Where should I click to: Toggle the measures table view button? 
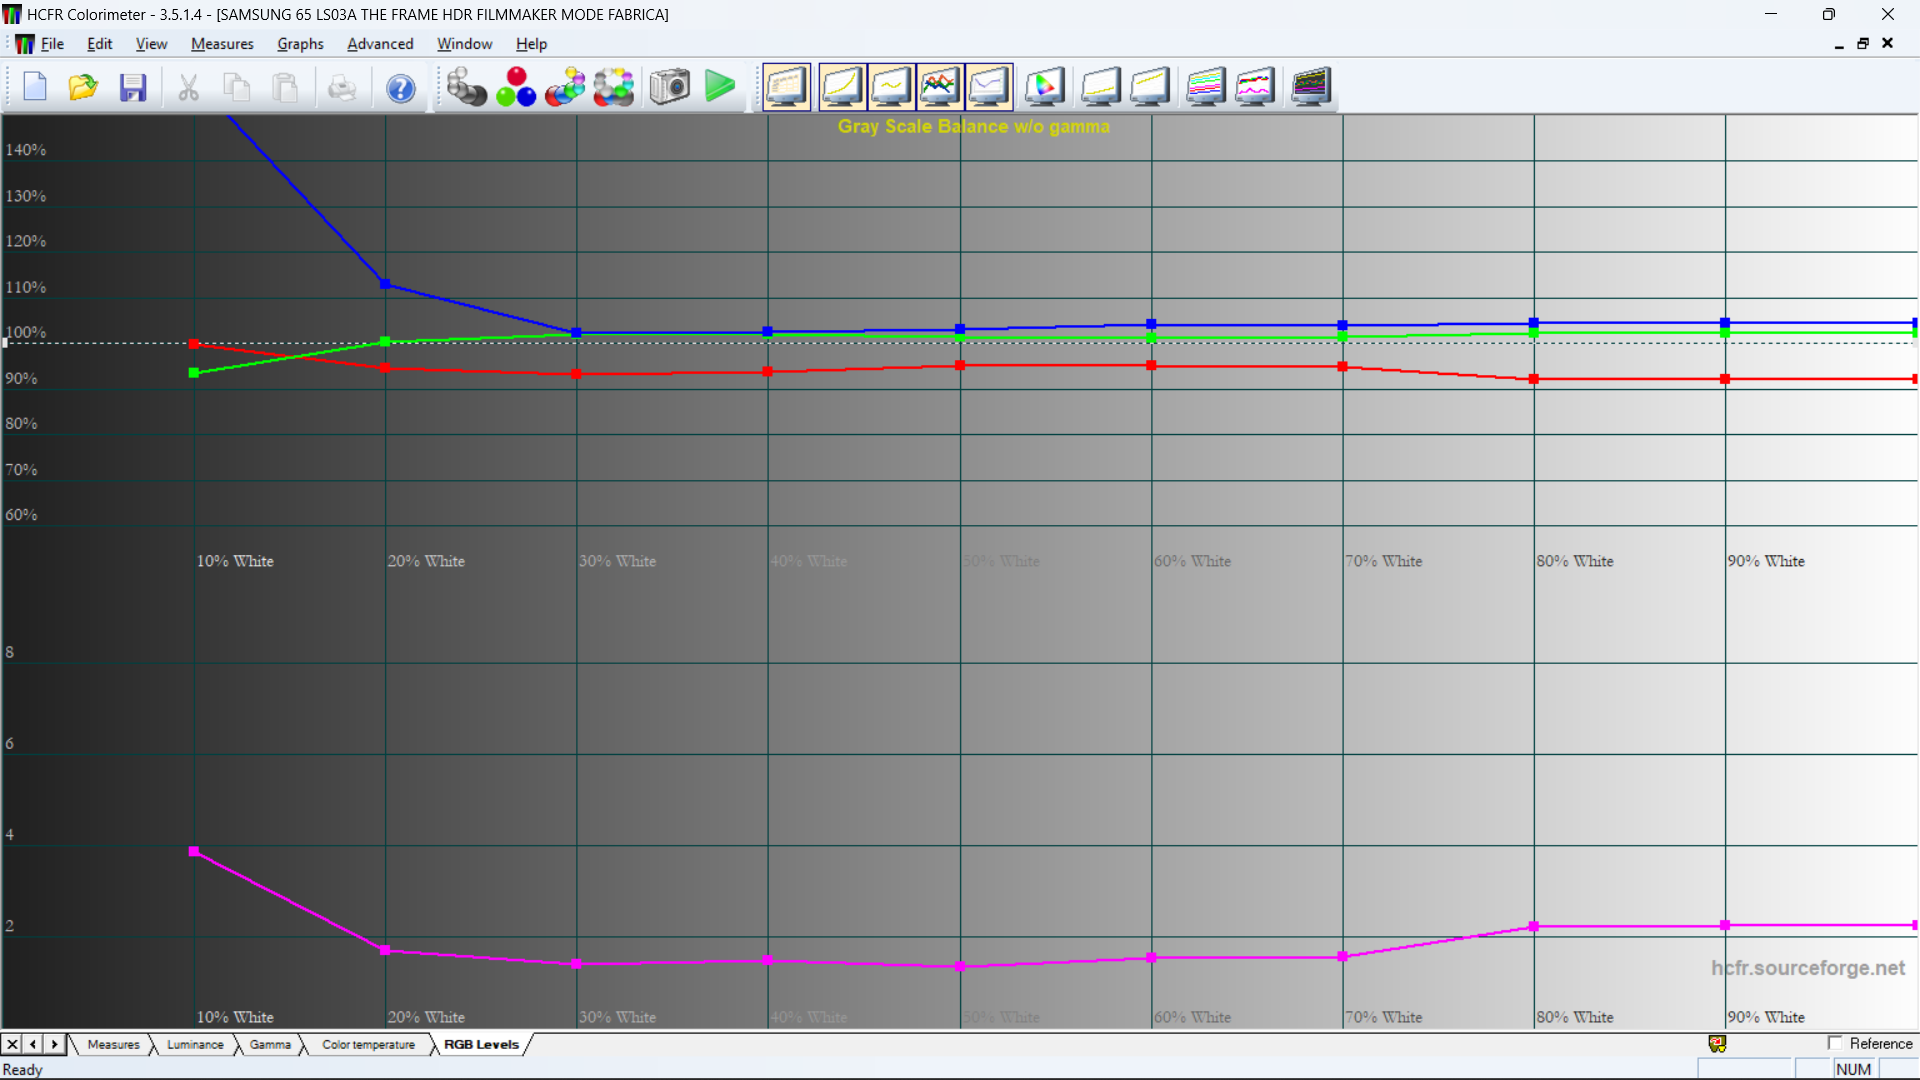coord(786,87)
